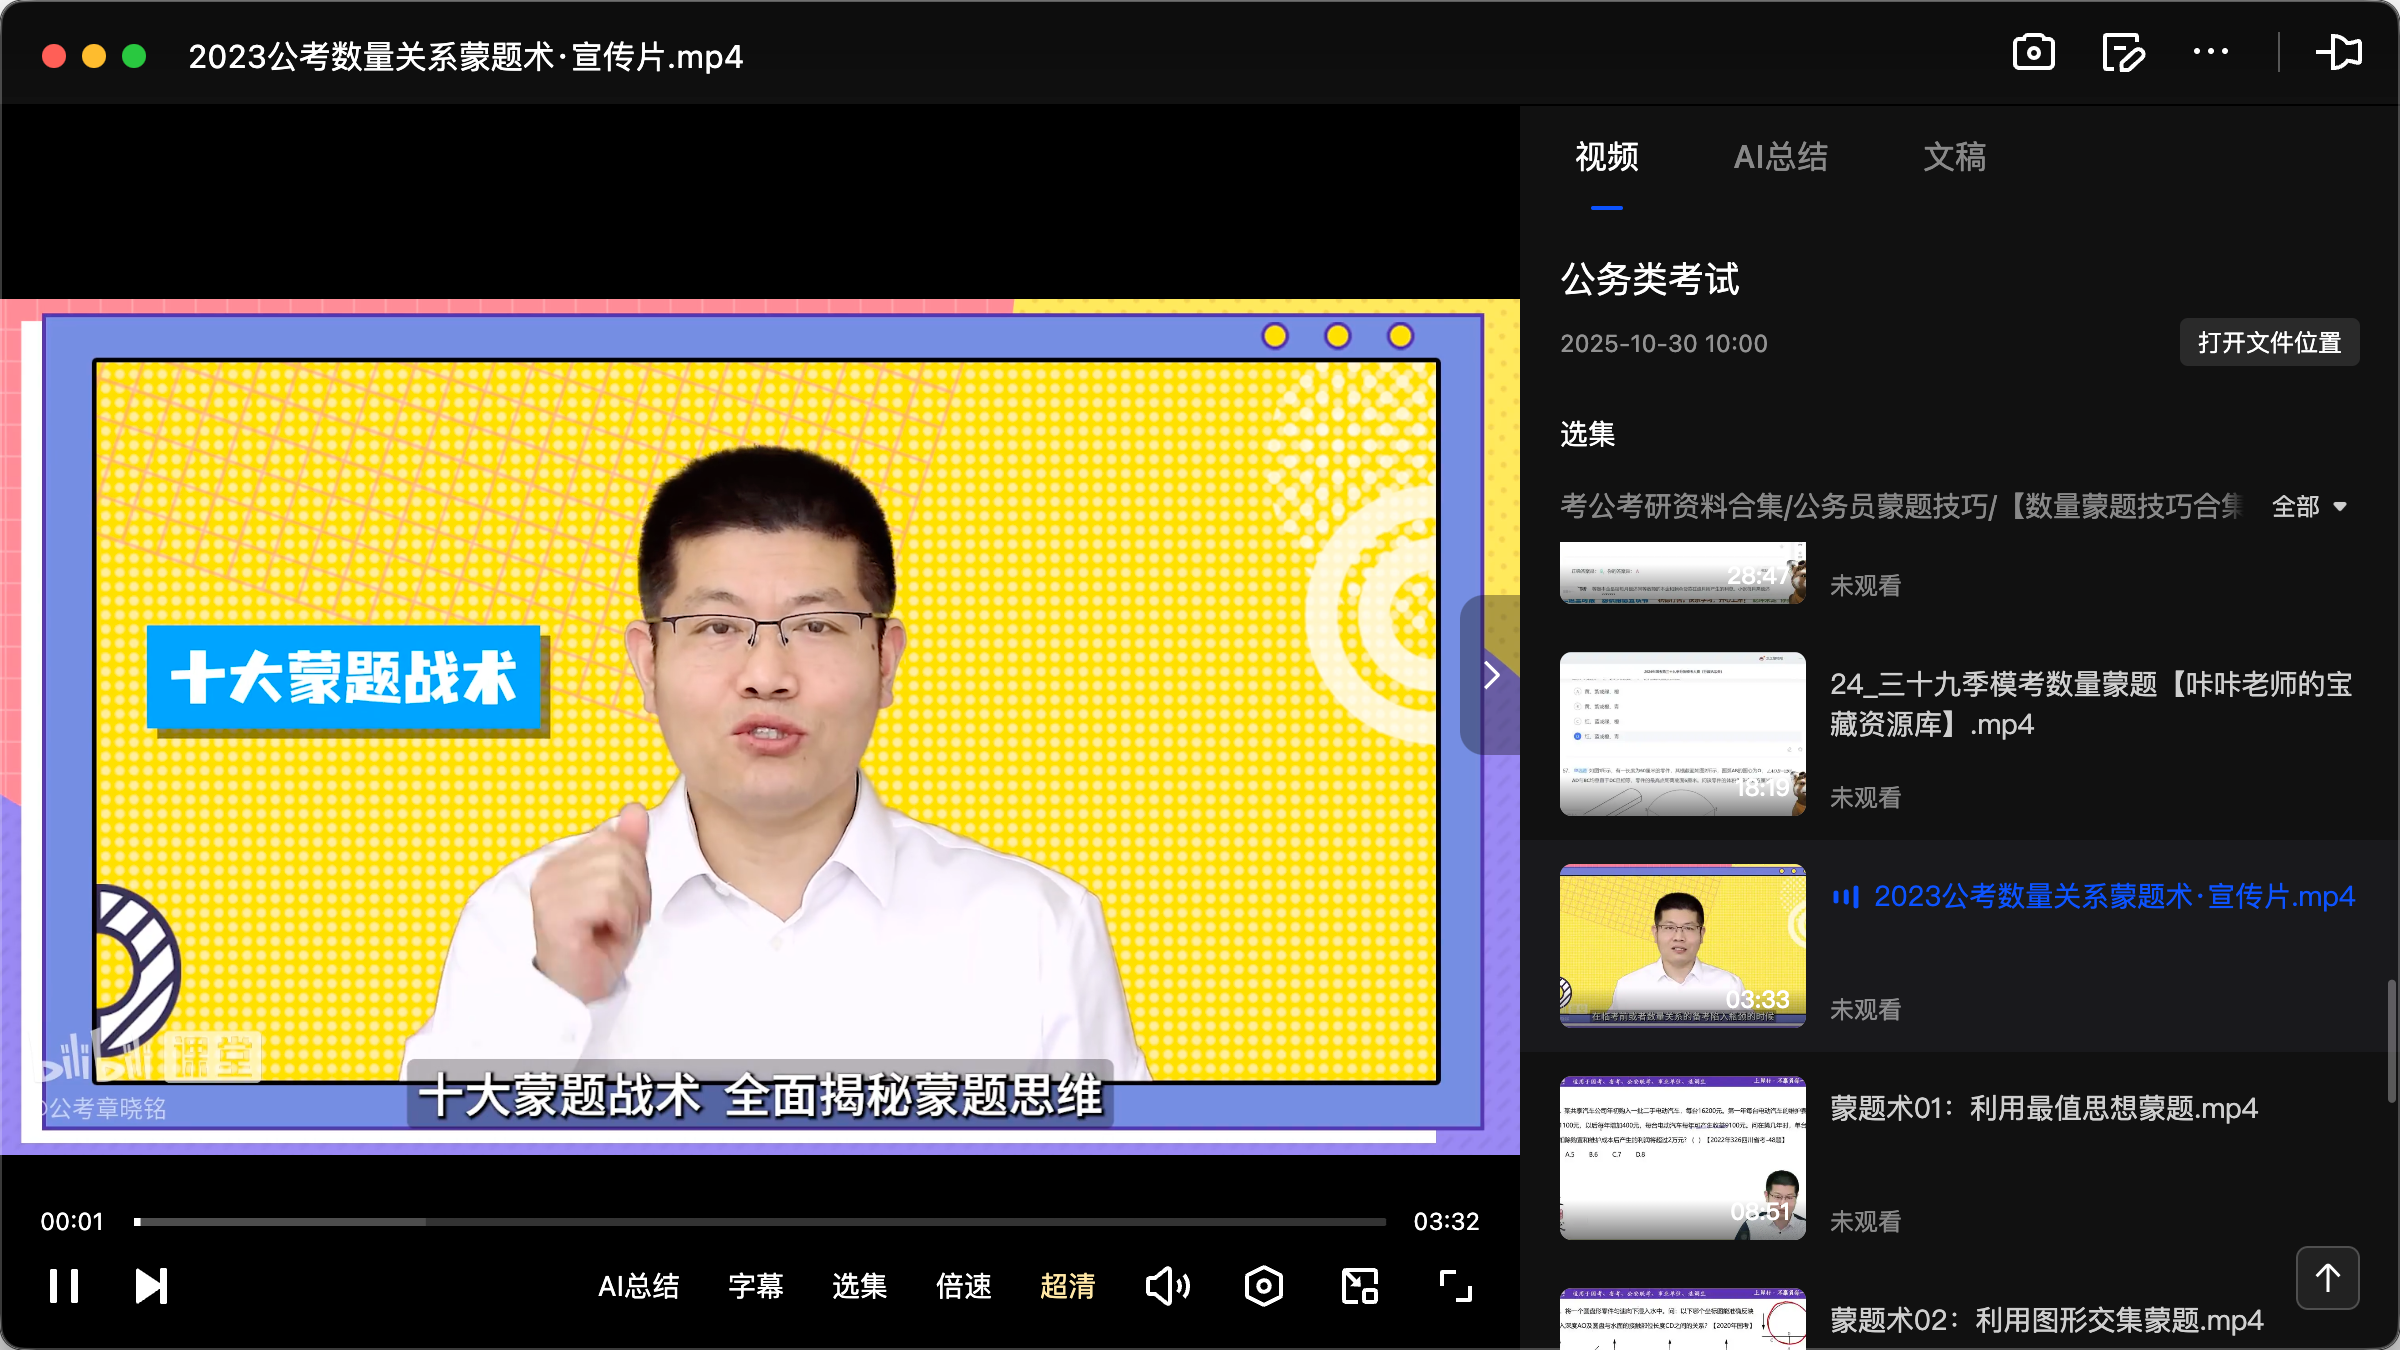Open the 全部 episode filter dropdown

tap(2310, 507)
